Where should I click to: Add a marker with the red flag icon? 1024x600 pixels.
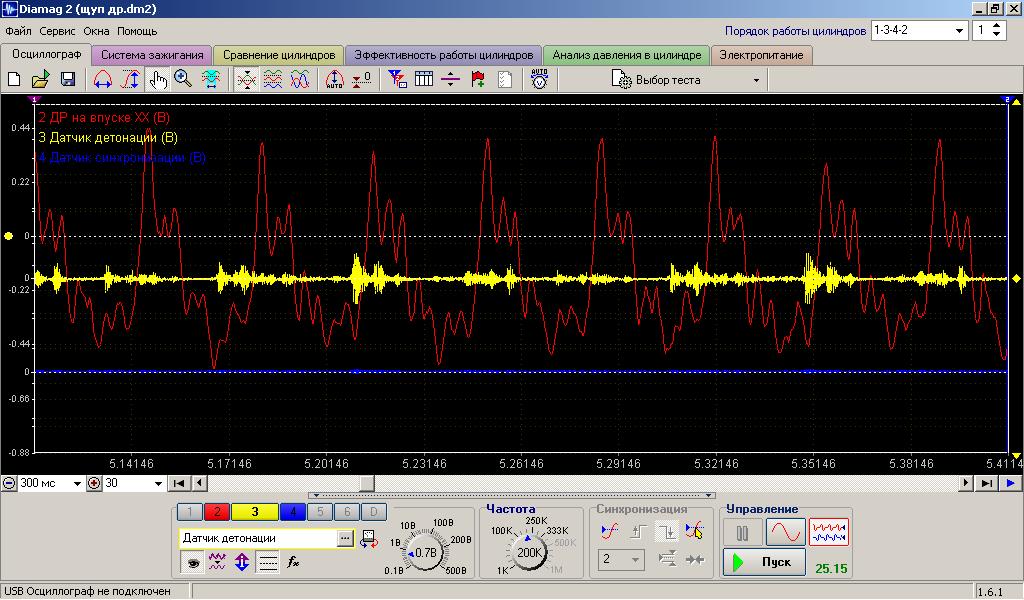coord(477,80)
